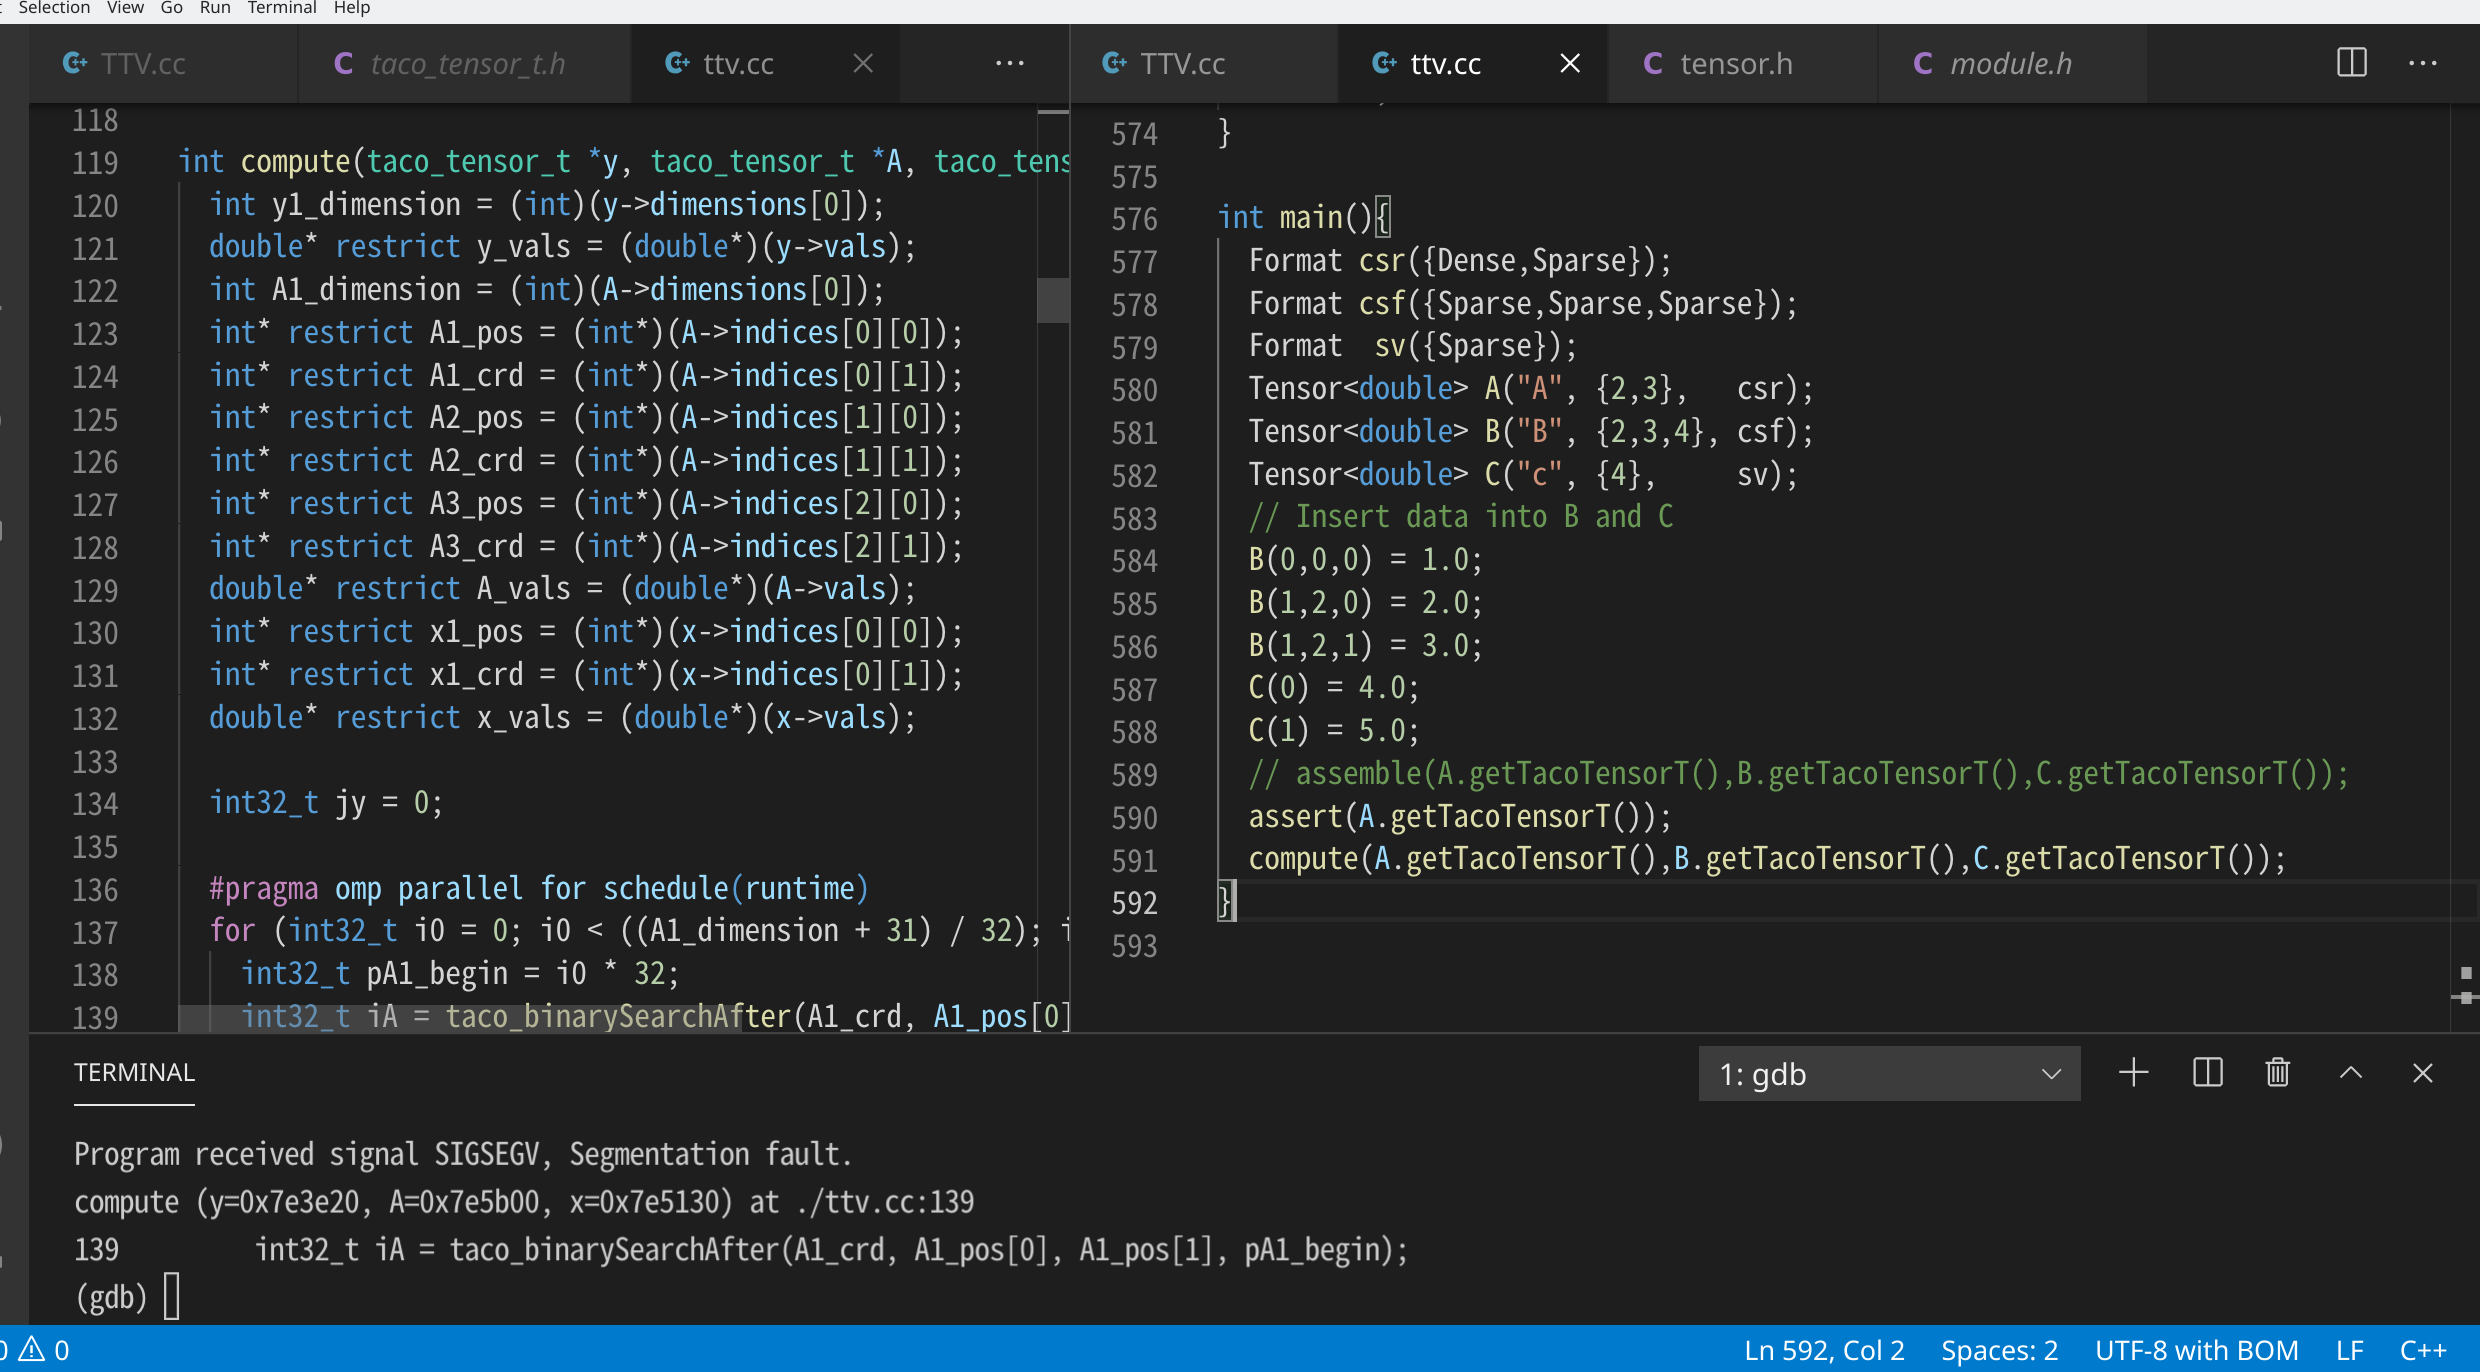Kill the active gdb terminal
The image size is (2480, 1372).
click(2276, 1072)
